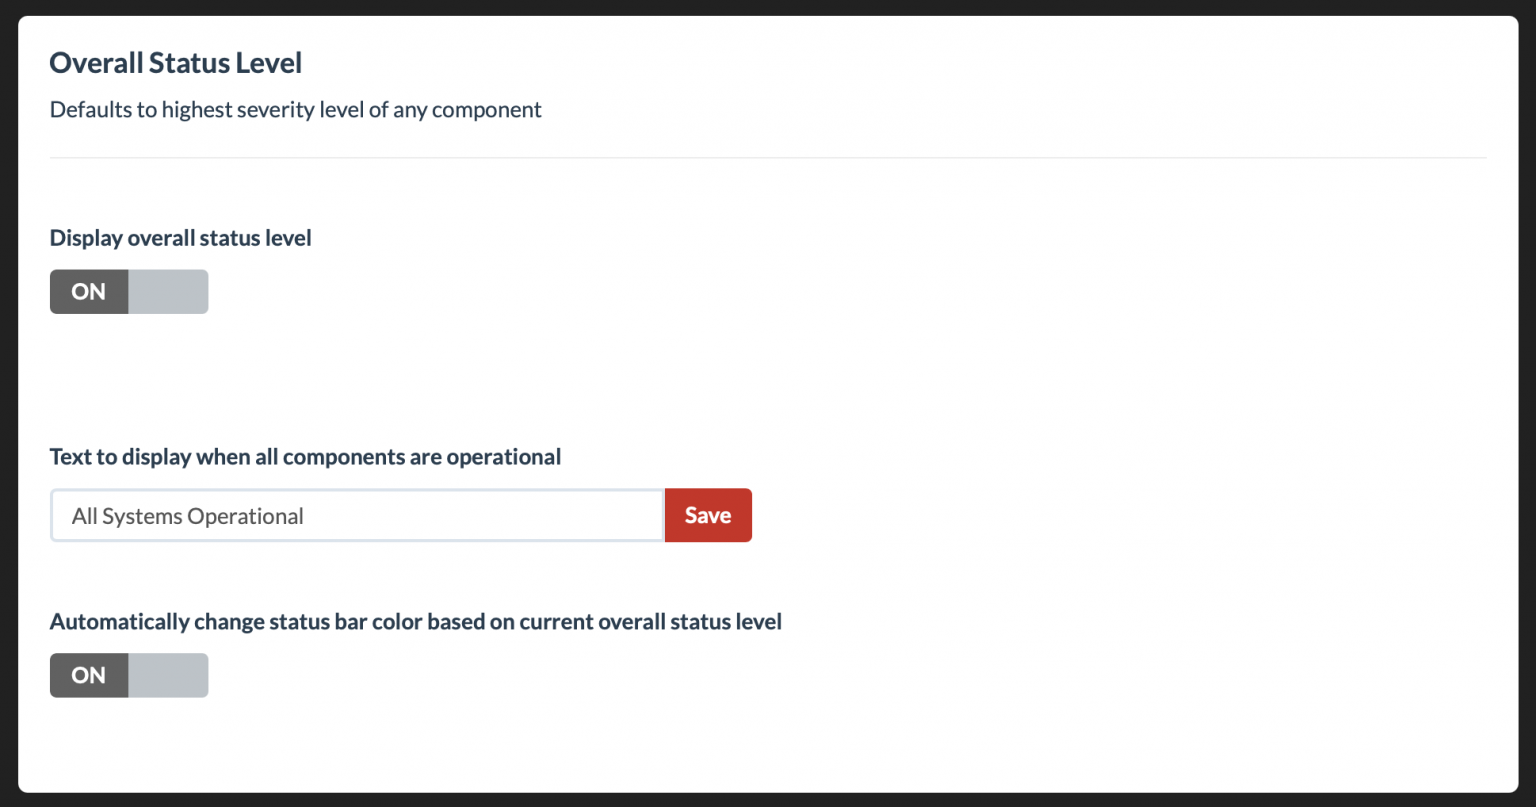Click the Overall Status Level heading
The image size is (1536, 807).
pyautogui.click(x=175, y=62)
